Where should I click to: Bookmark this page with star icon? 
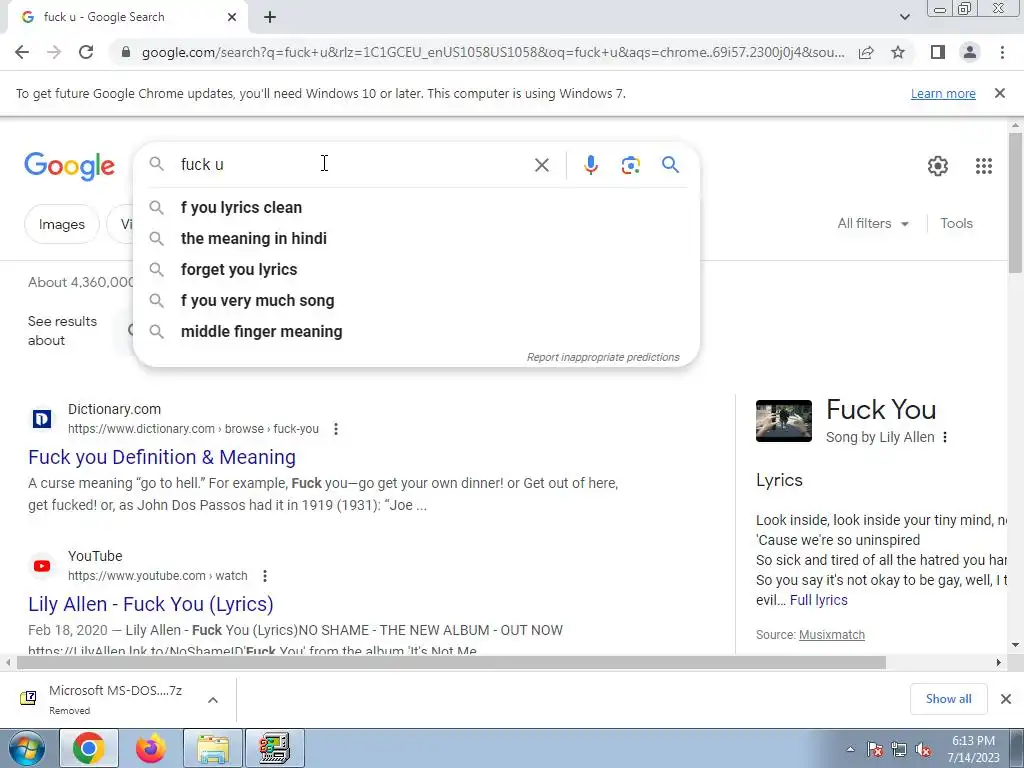pos(898,52)
